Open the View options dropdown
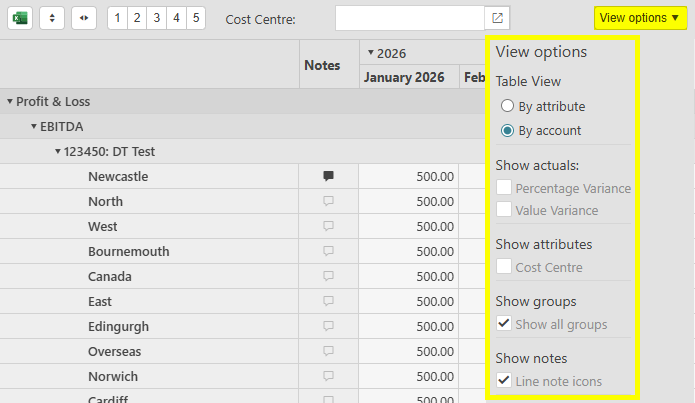The image size is (695, 403). point(639,18)
